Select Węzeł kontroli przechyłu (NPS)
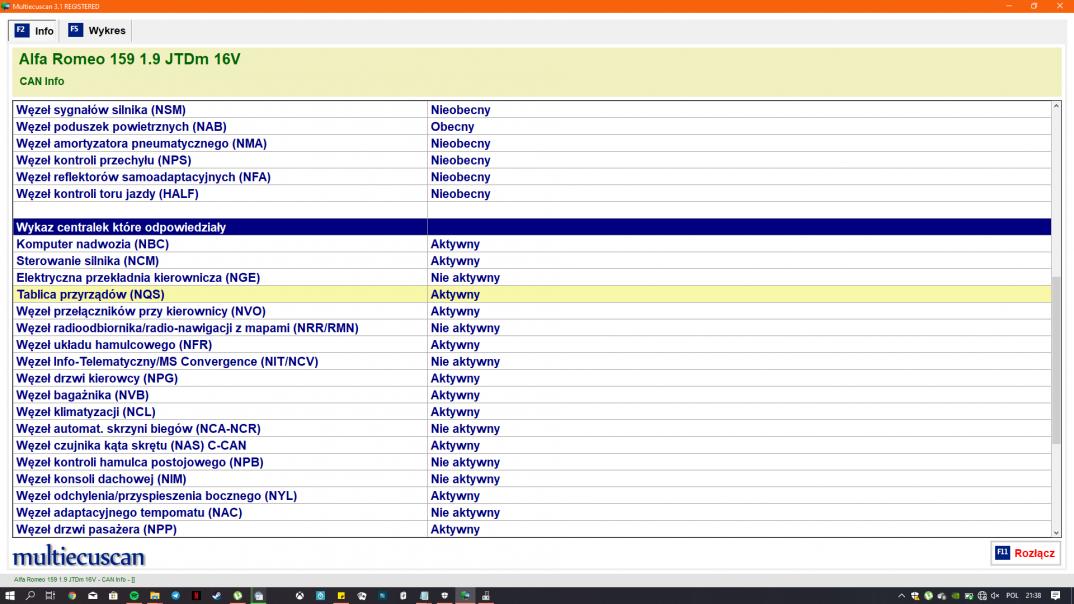This screenshot has height=604, width=1074. coord(532,160)
